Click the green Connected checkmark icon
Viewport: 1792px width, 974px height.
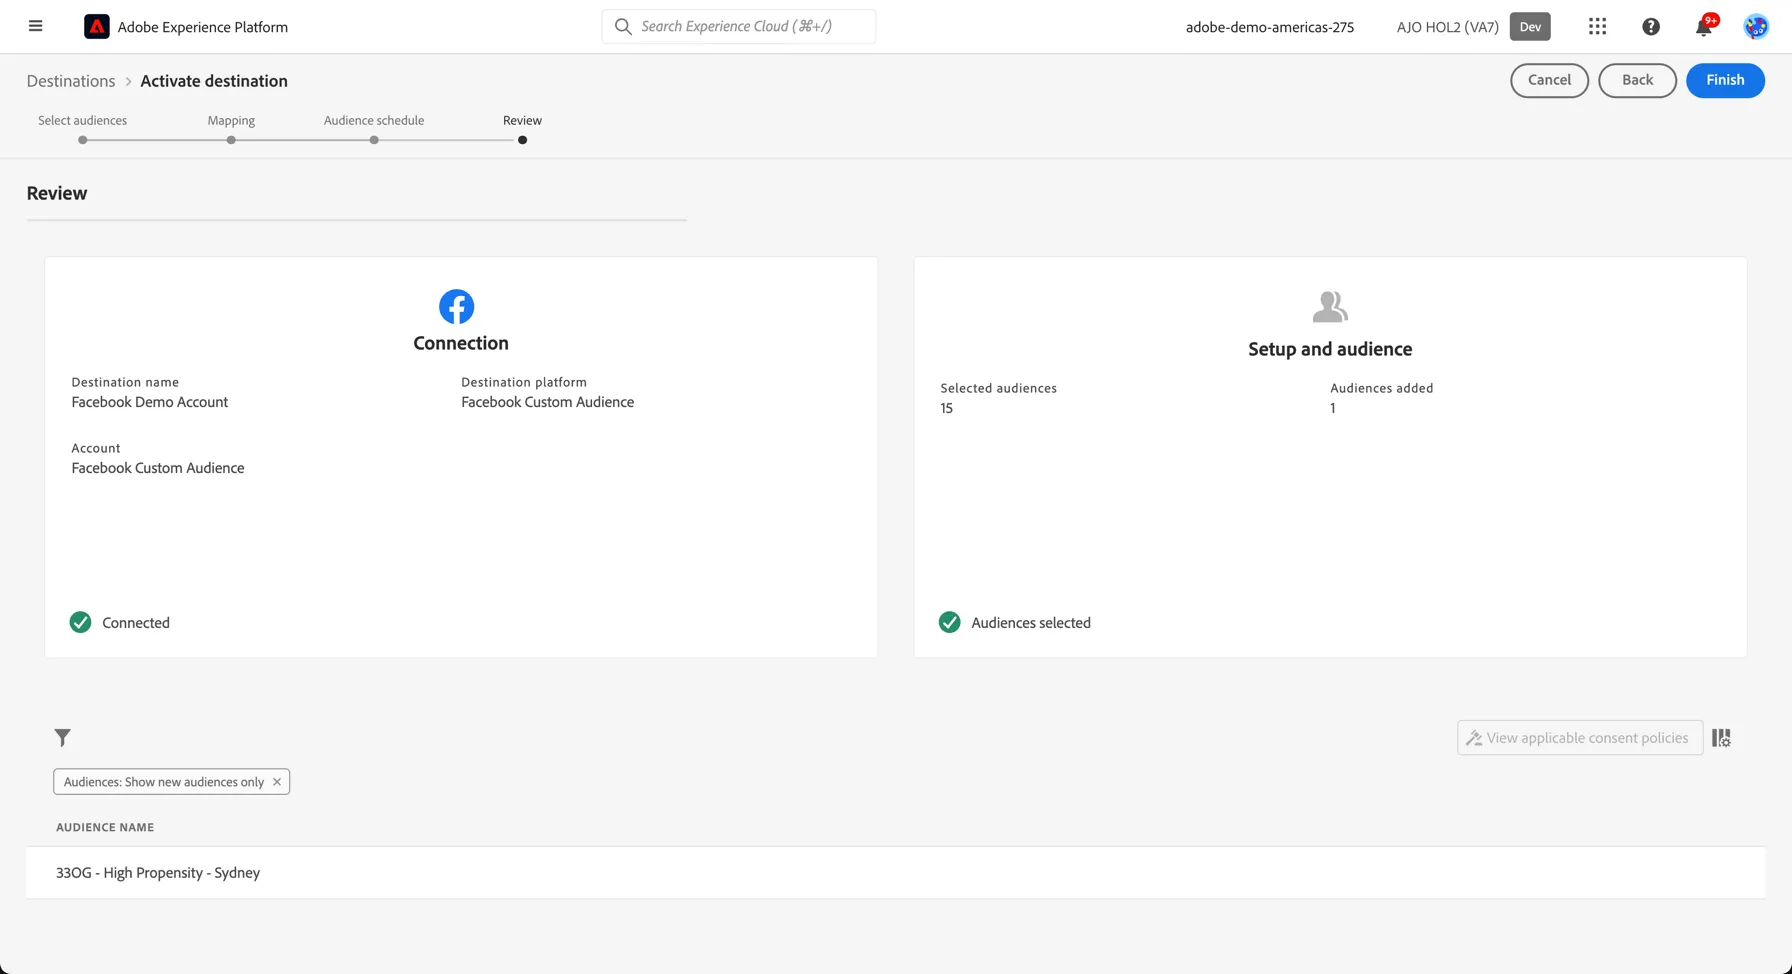[81, 623]
